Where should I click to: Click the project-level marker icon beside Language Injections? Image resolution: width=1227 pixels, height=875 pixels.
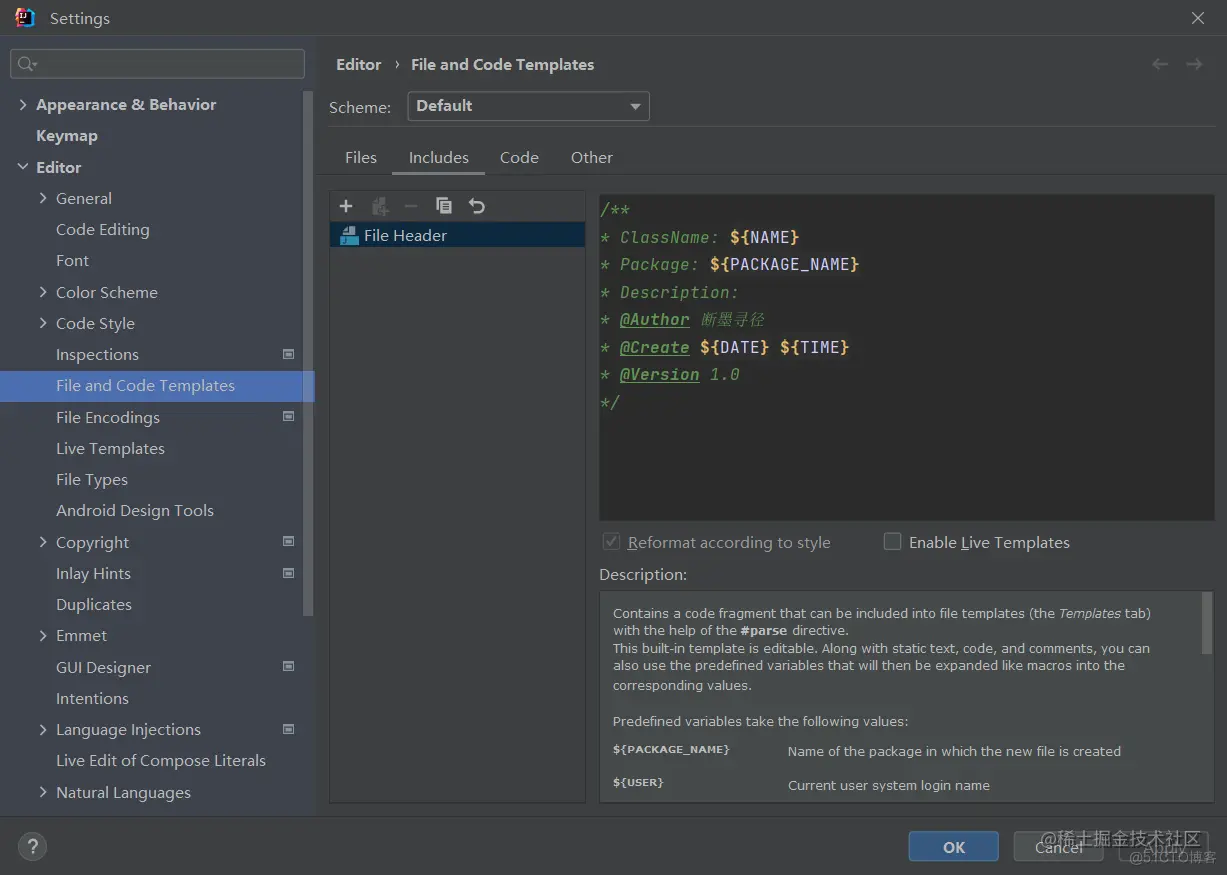[x=288, y=729]
